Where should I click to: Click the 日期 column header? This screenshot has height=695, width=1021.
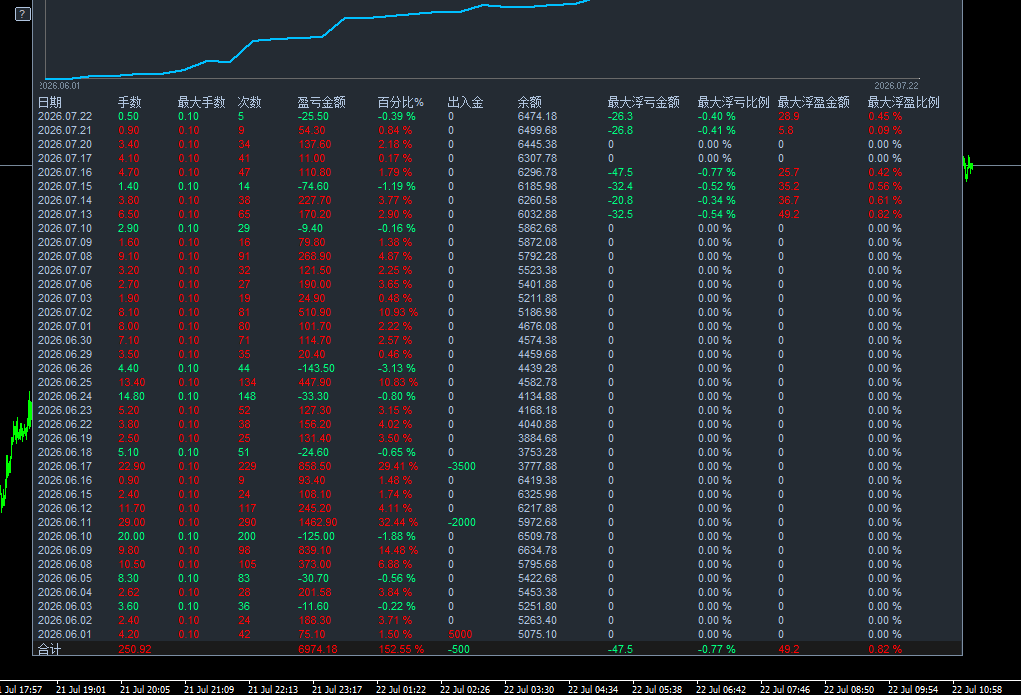click(x=50, y=102)
